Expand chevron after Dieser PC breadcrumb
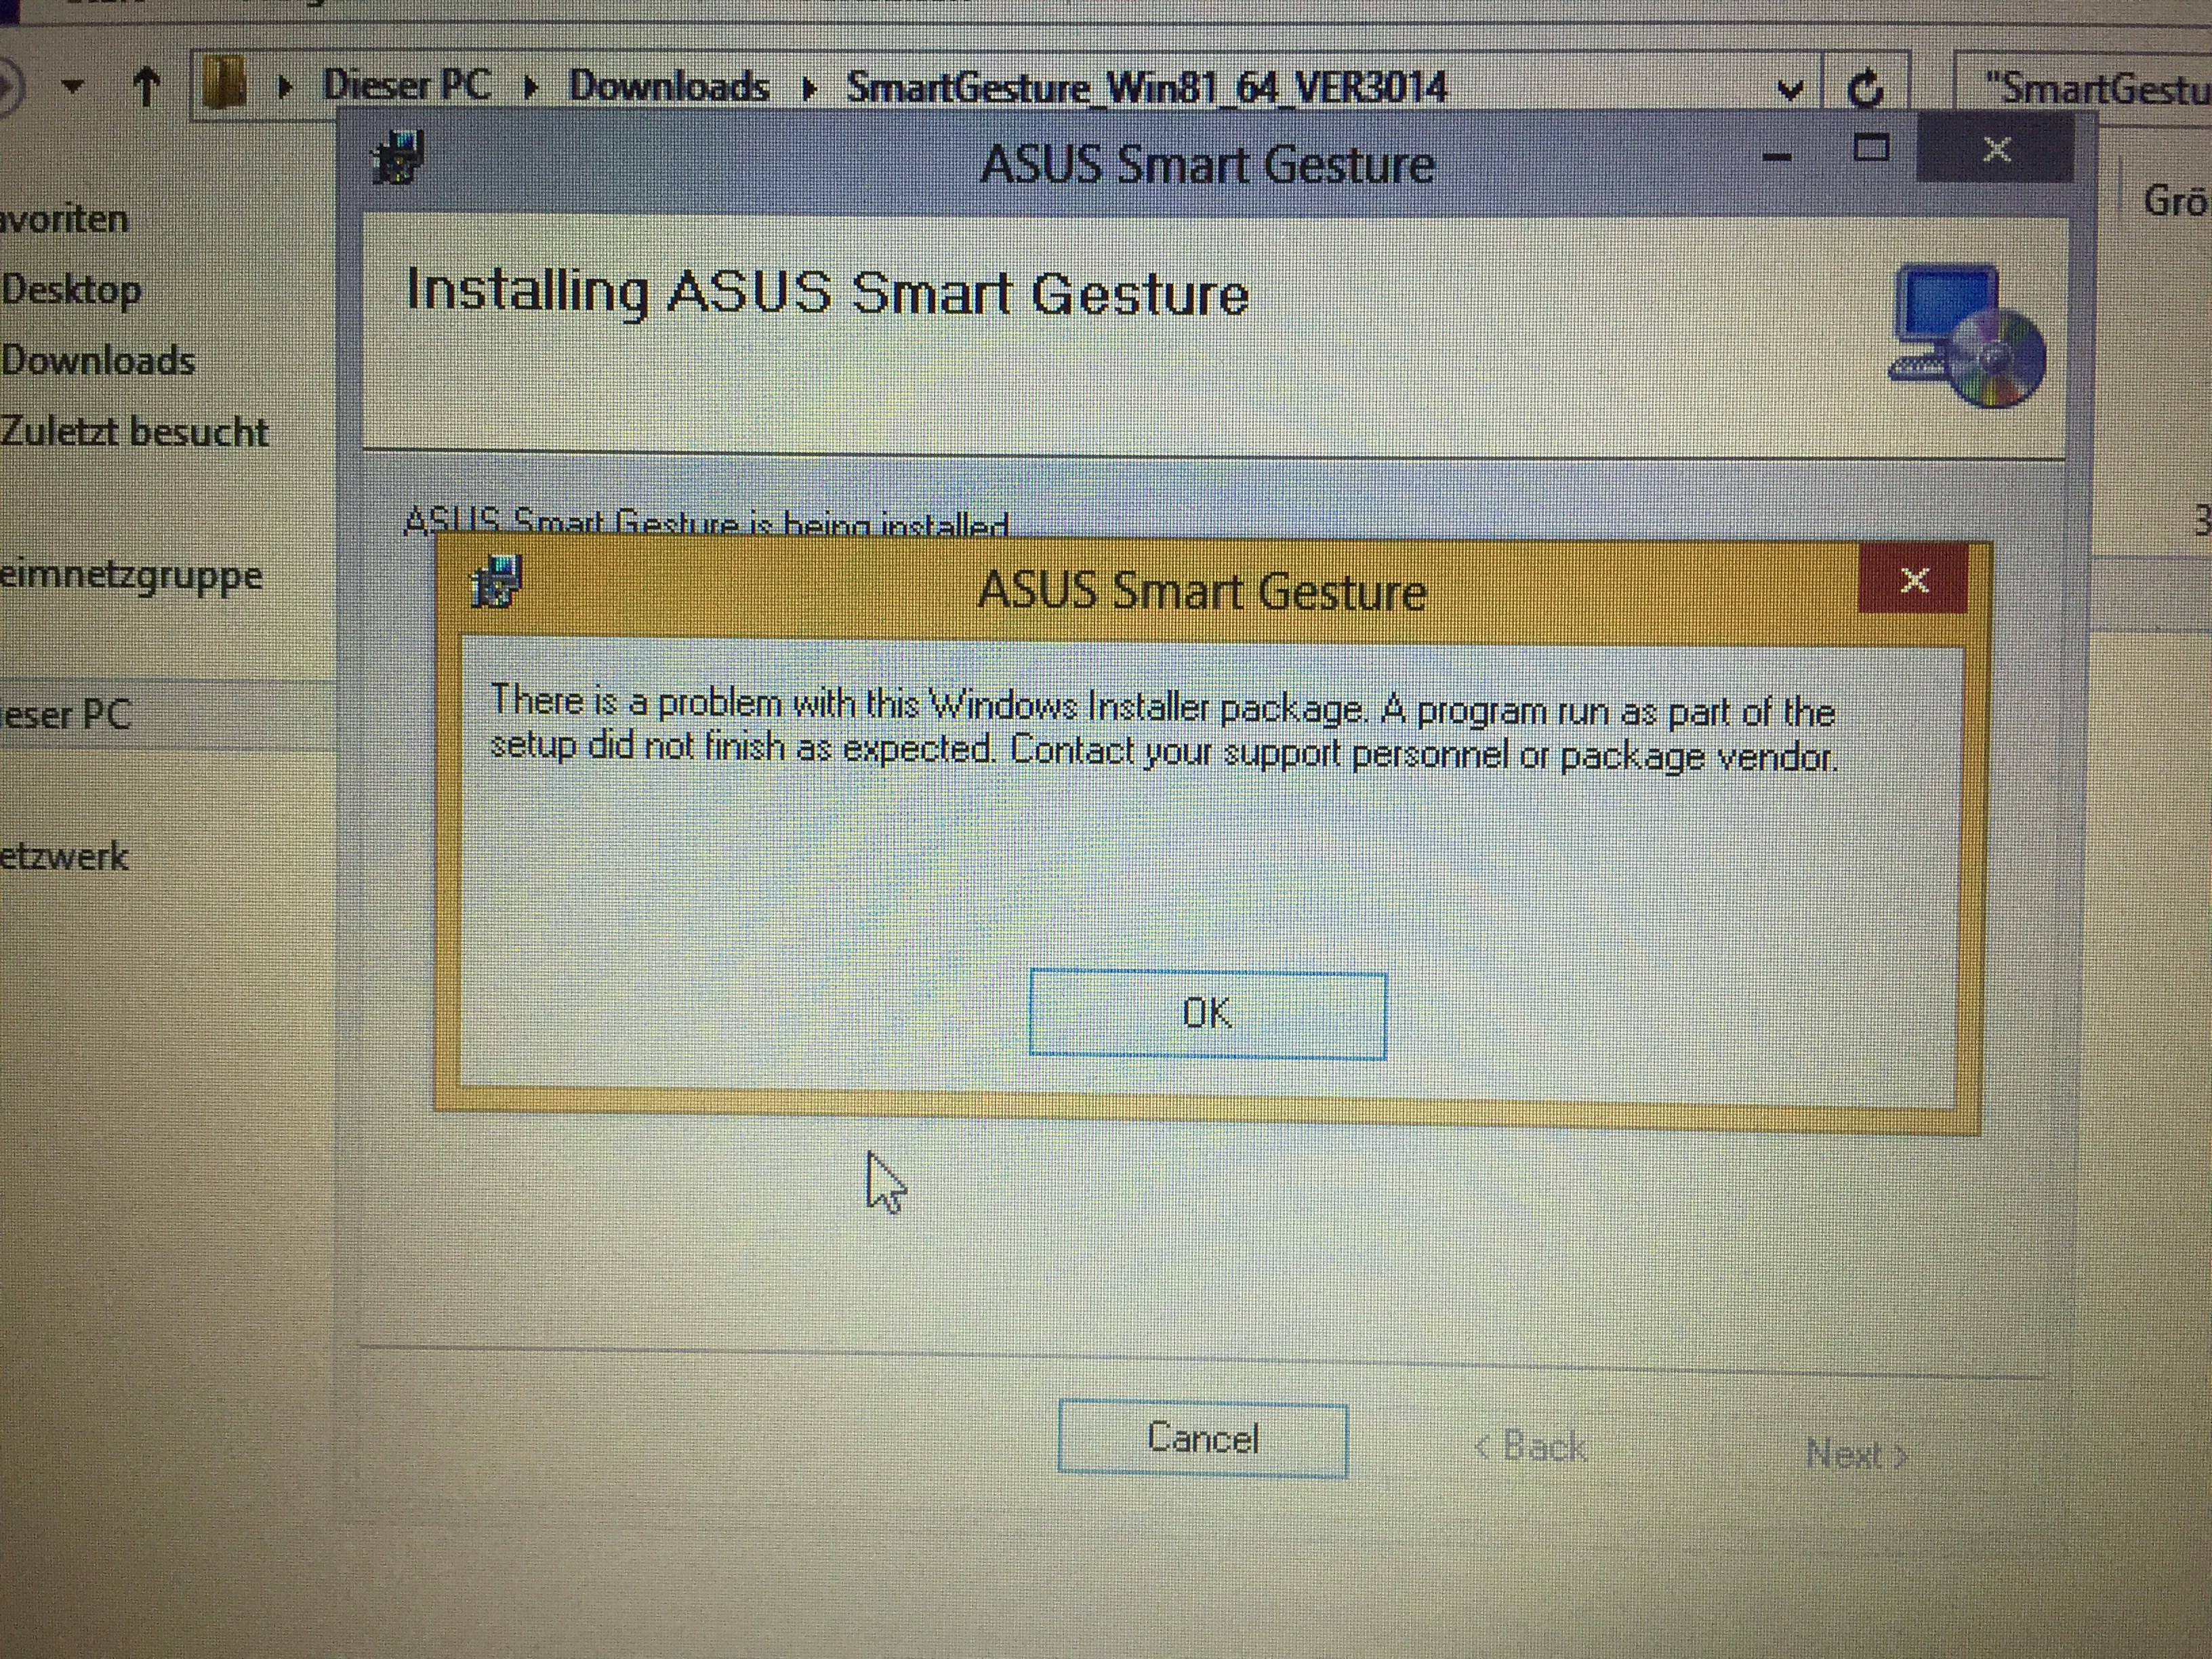 531,88
